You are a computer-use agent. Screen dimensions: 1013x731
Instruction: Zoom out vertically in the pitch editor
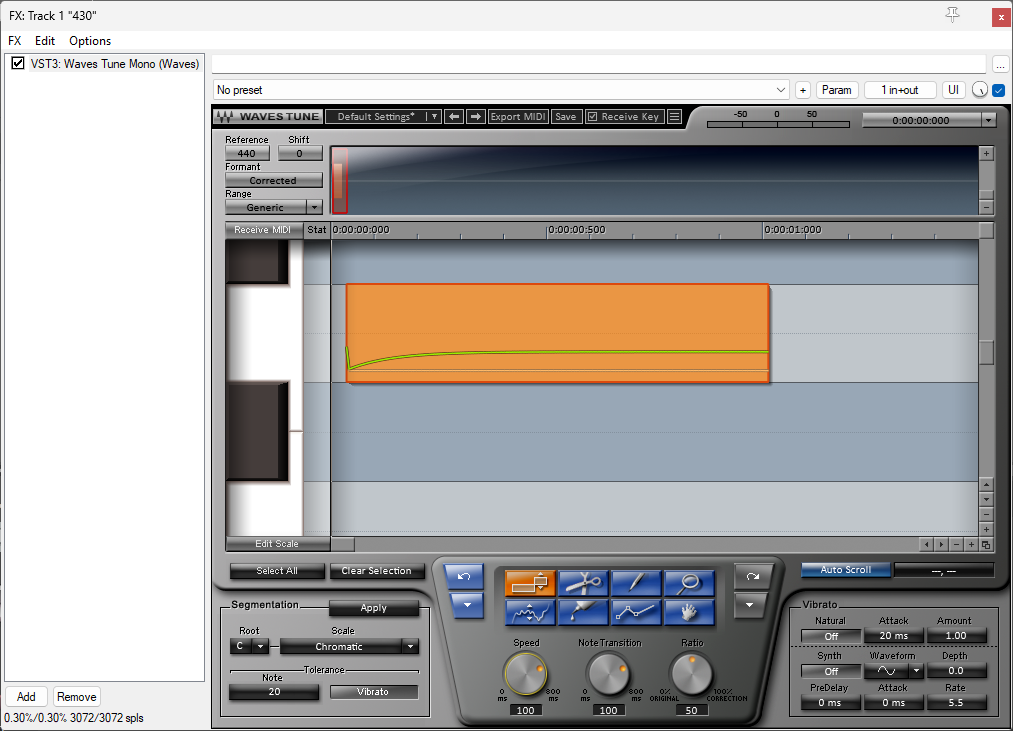tap(986, 514)
